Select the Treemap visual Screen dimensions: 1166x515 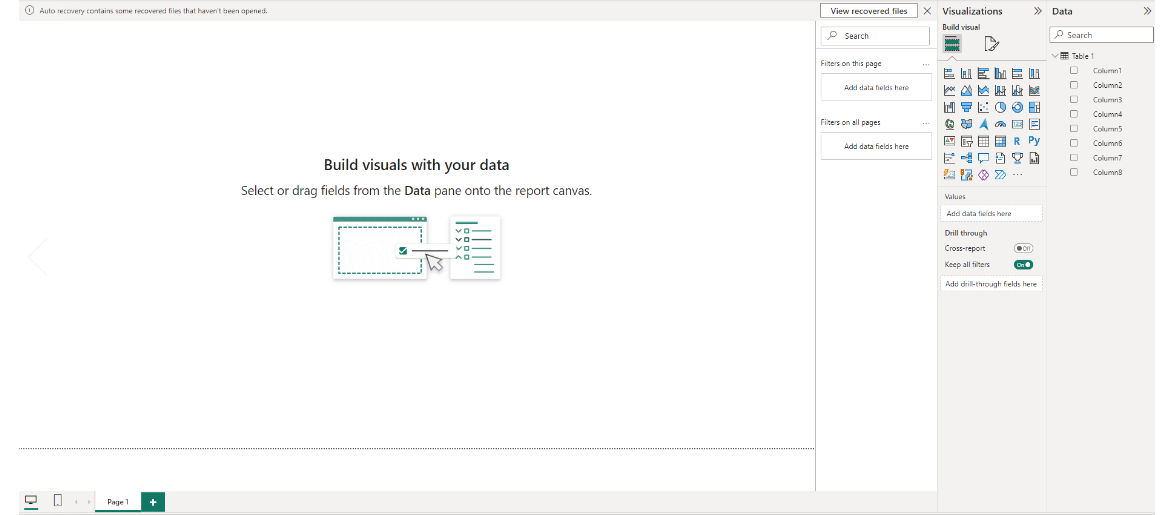[x=1034, y=107]
